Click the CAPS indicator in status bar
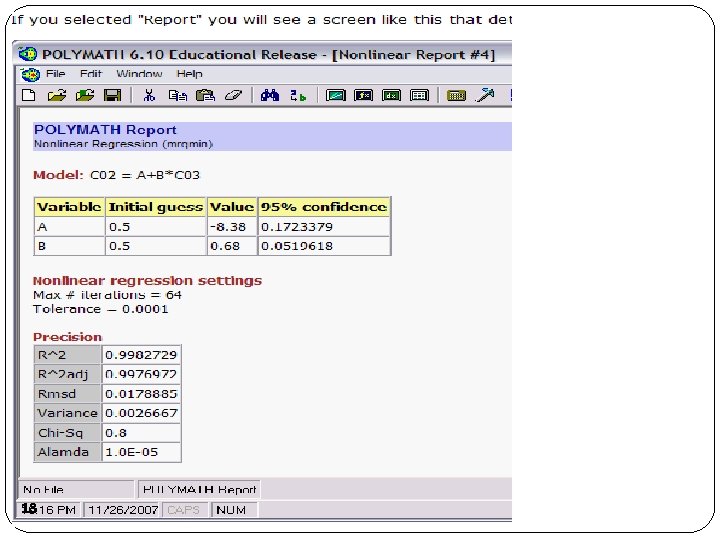Image resolution: width=720 pixels, height=540 pixels. tap(184, 510)
